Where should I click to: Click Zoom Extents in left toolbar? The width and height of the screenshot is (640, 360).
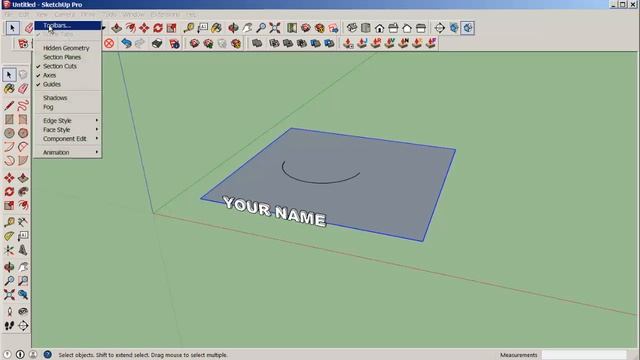(9, 294)
